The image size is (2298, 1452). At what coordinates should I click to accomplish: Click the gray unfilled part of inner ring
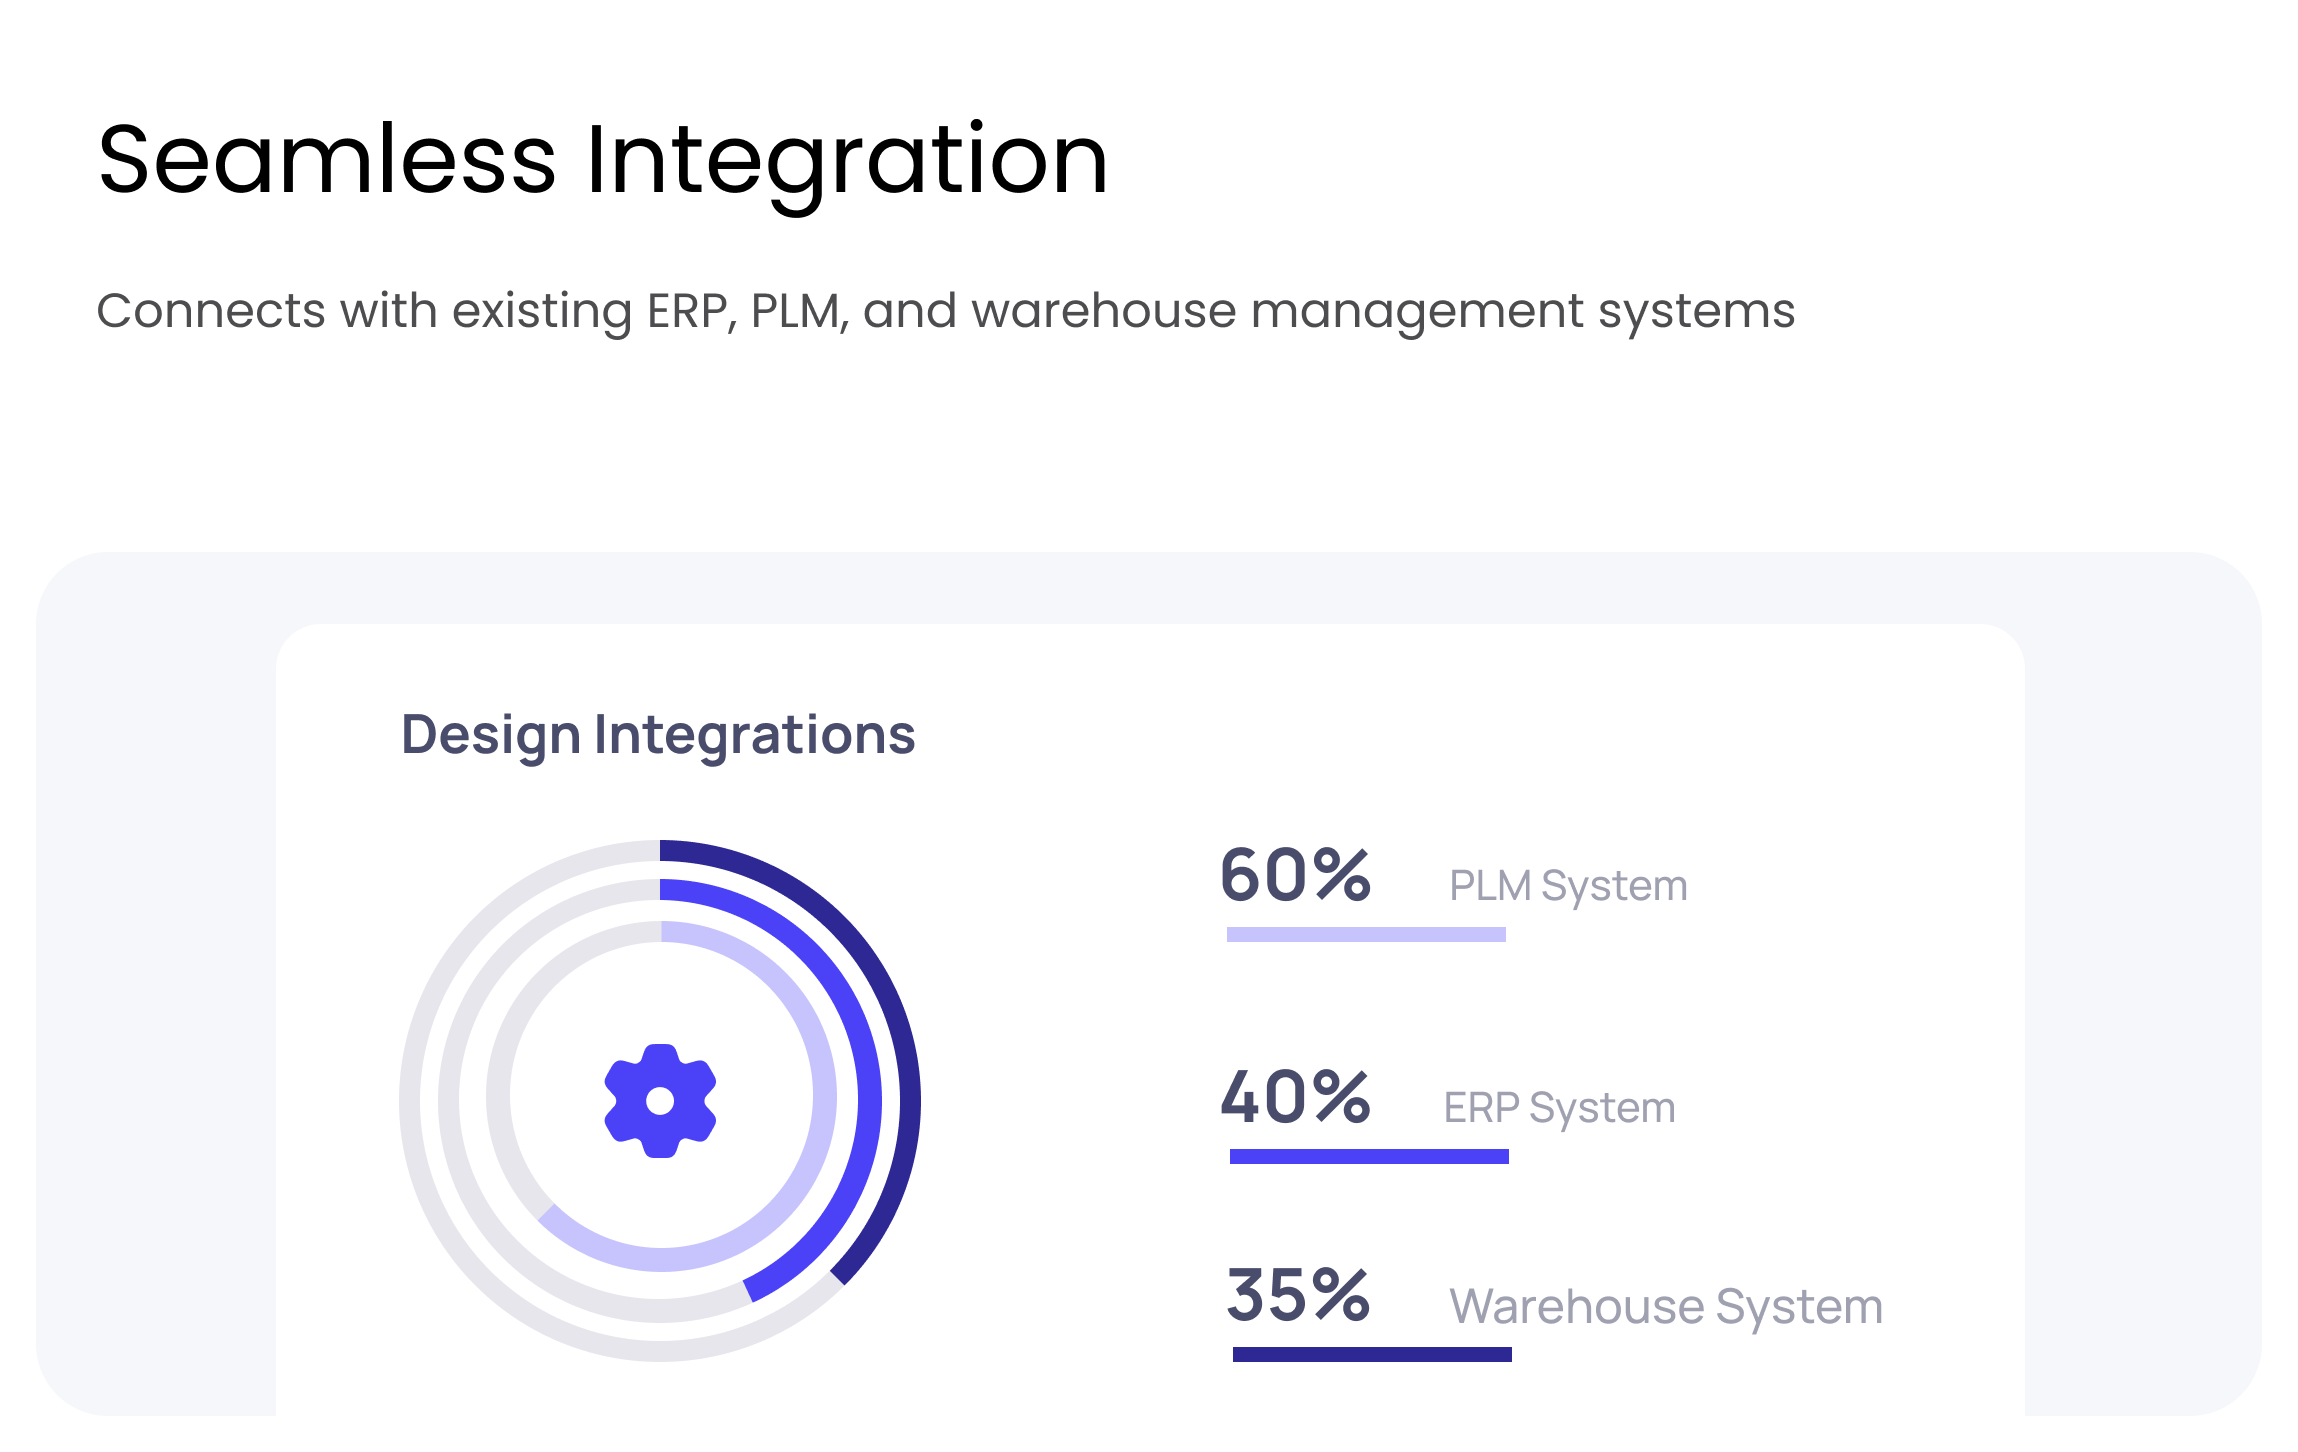(x=498, y=1100)
